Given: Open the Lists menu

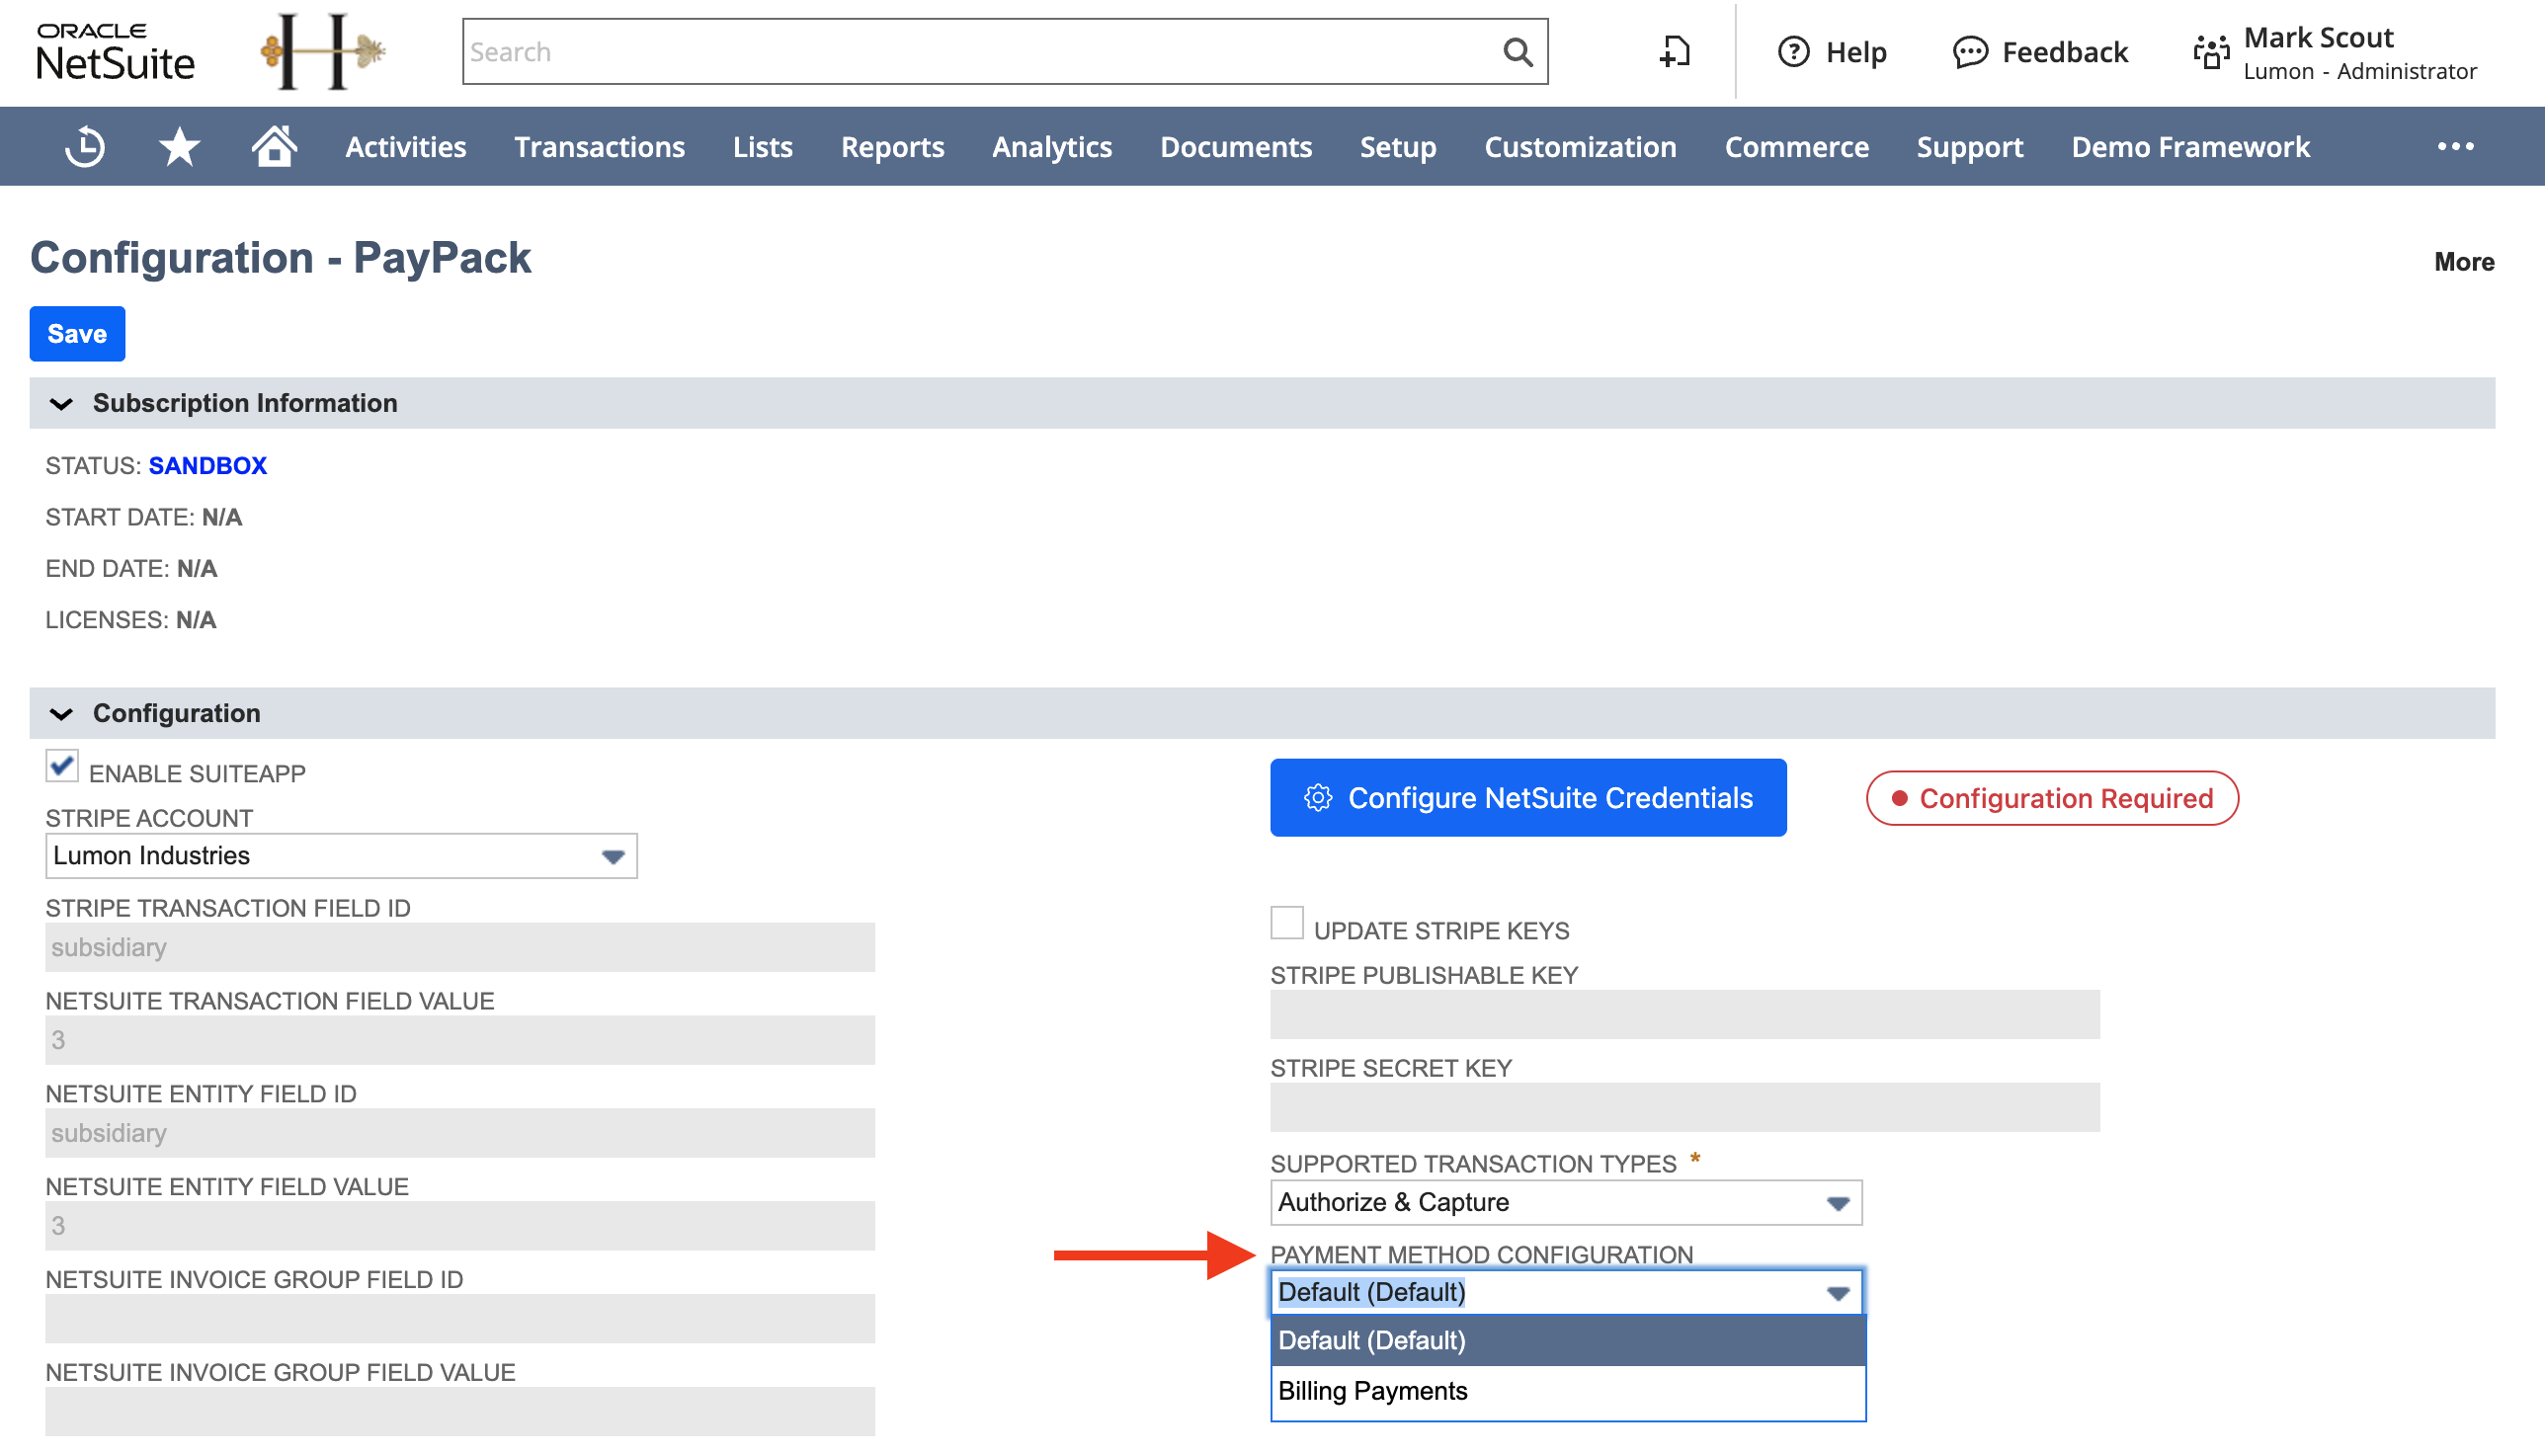Looking at the screenshot, I should (x=763, y=147).
